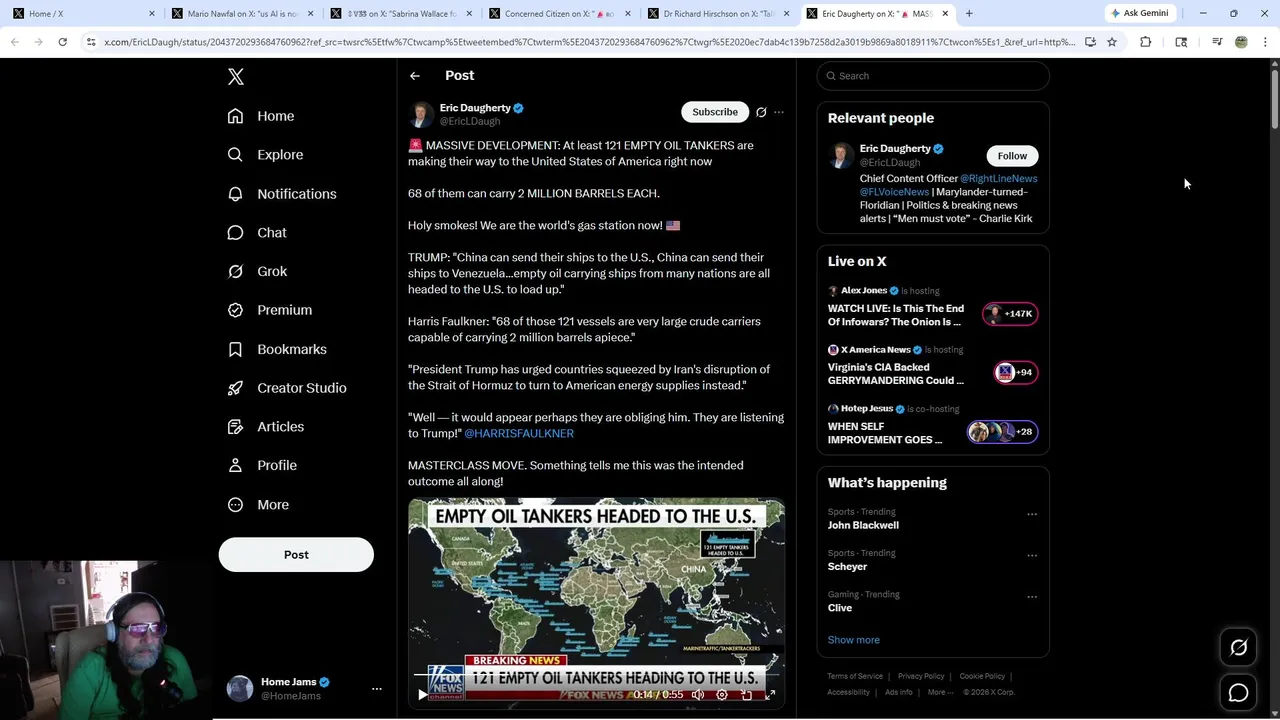This screenshot has width=1280, height=720.
Task: Click the Grok icon next to Subscribe
Action: pyautogui.click(x=761, y=112)
